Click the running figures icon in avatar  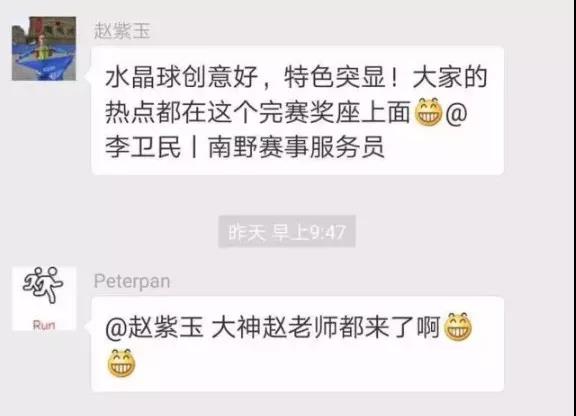43,284
